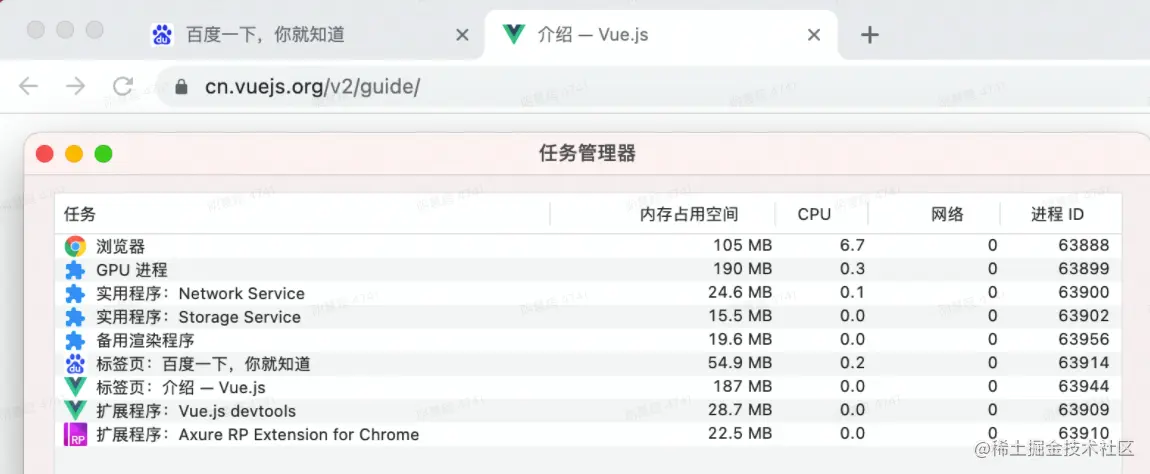The height and width of the screenshot is (474, 1150).
Task: Click the Axure RP extension icon
Action: click(x=75, y=435)
